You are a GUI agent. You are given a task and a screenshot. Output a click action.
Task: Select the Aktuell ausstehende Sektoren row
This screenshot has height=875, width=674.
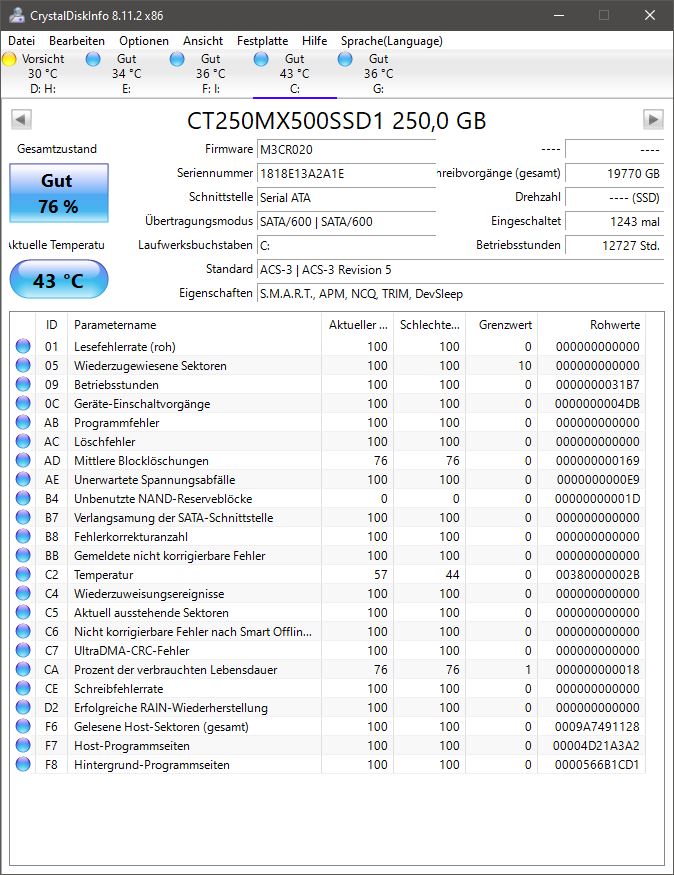(328, 612)
